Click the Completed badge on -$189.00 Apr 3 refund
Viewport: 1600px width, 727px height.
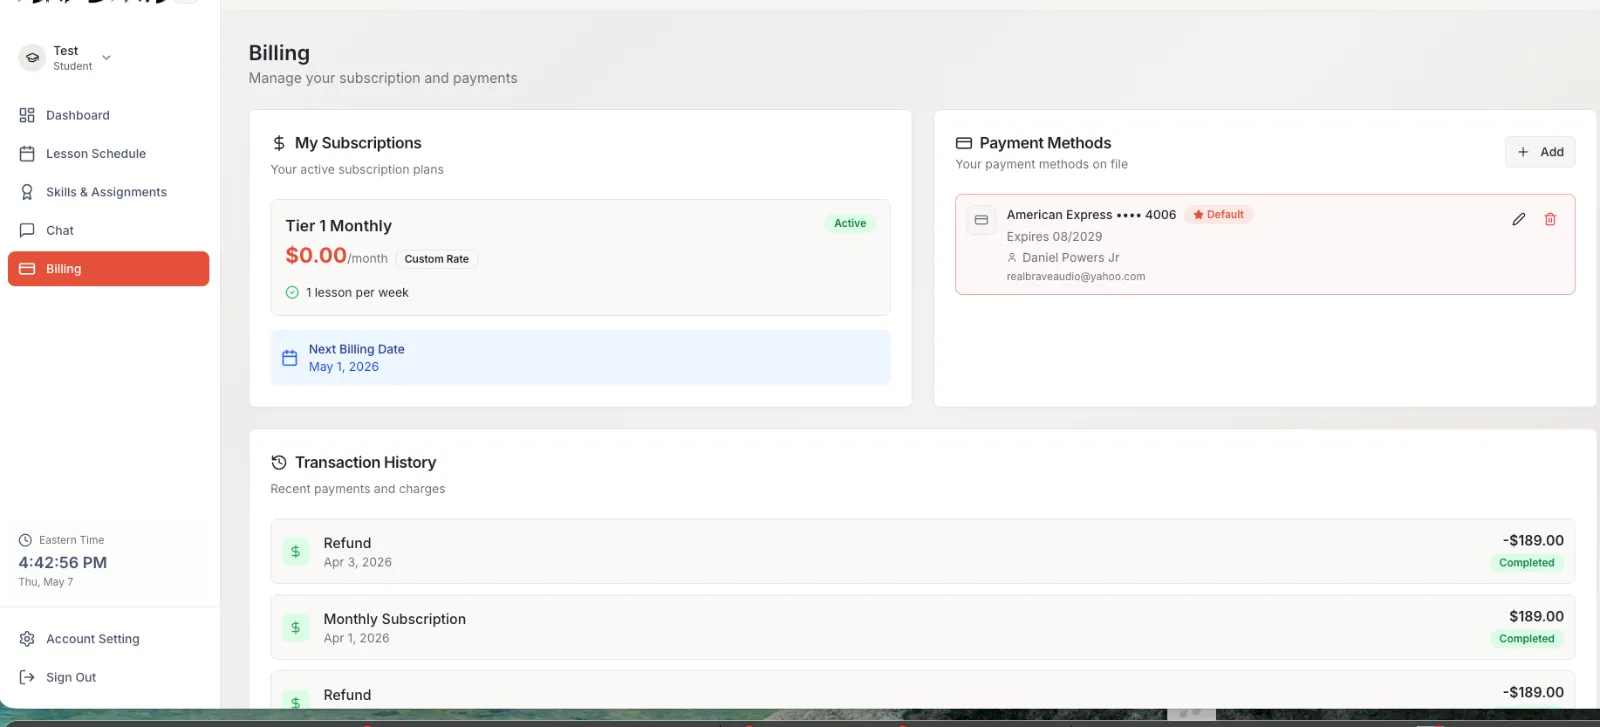(x=1526, y=563)
